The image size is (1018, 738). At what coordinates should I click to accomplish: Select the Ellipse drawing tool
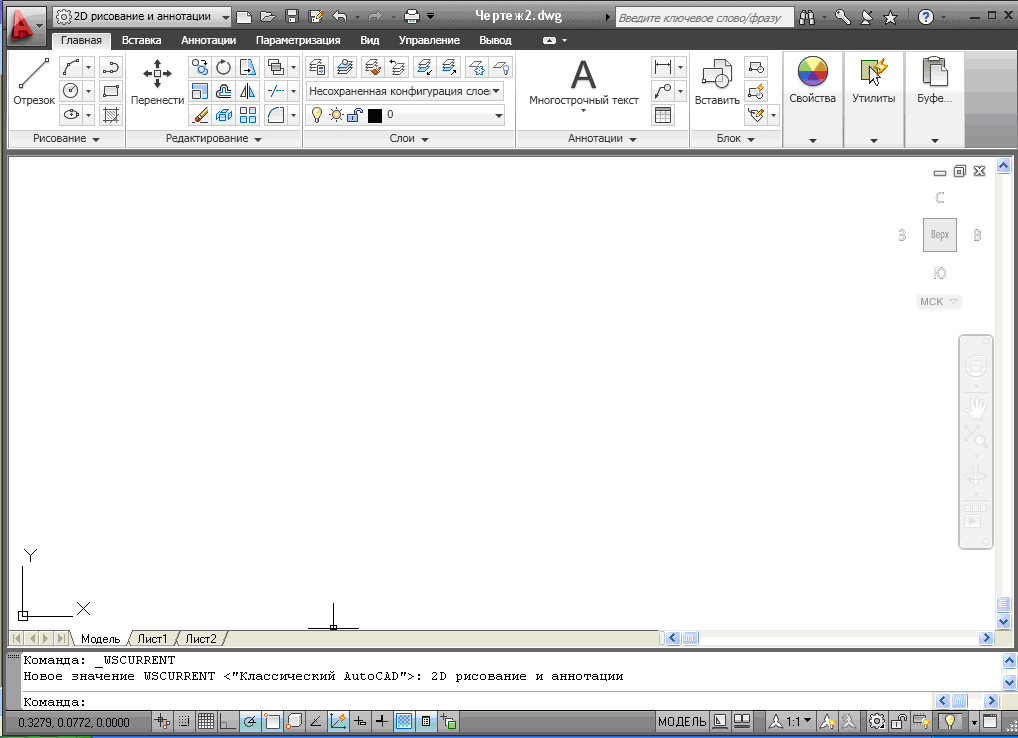point(71,115)
